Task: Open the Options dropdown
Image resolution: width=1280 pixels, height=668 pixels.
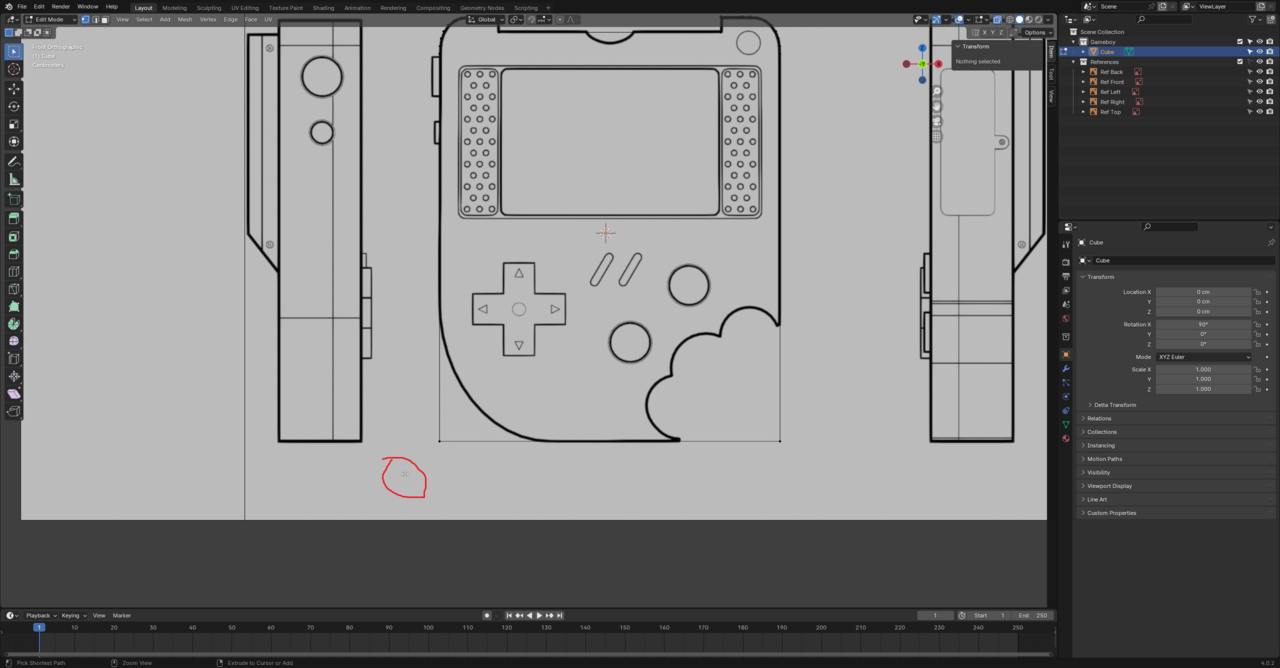Action: [1036, 32]
